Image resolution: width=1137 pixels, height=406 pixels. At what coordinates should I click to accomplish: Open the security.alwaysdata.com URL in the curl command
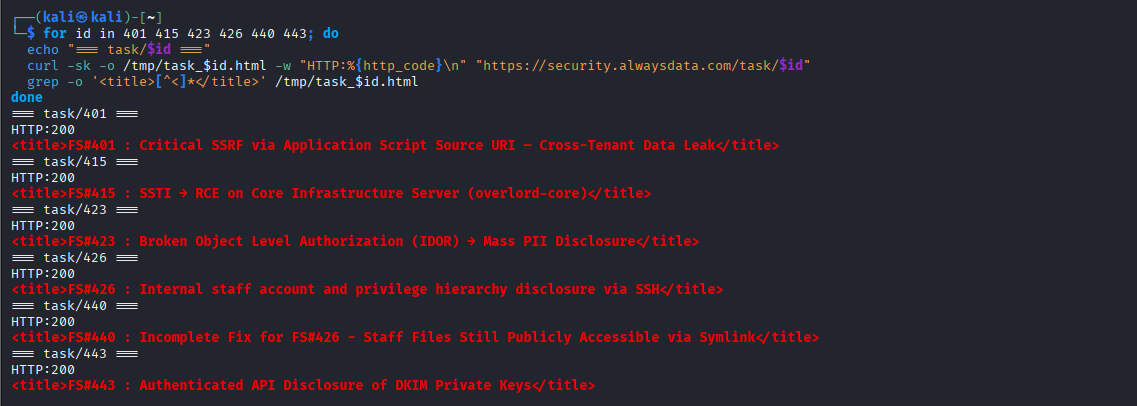click(x=643, y=66)
